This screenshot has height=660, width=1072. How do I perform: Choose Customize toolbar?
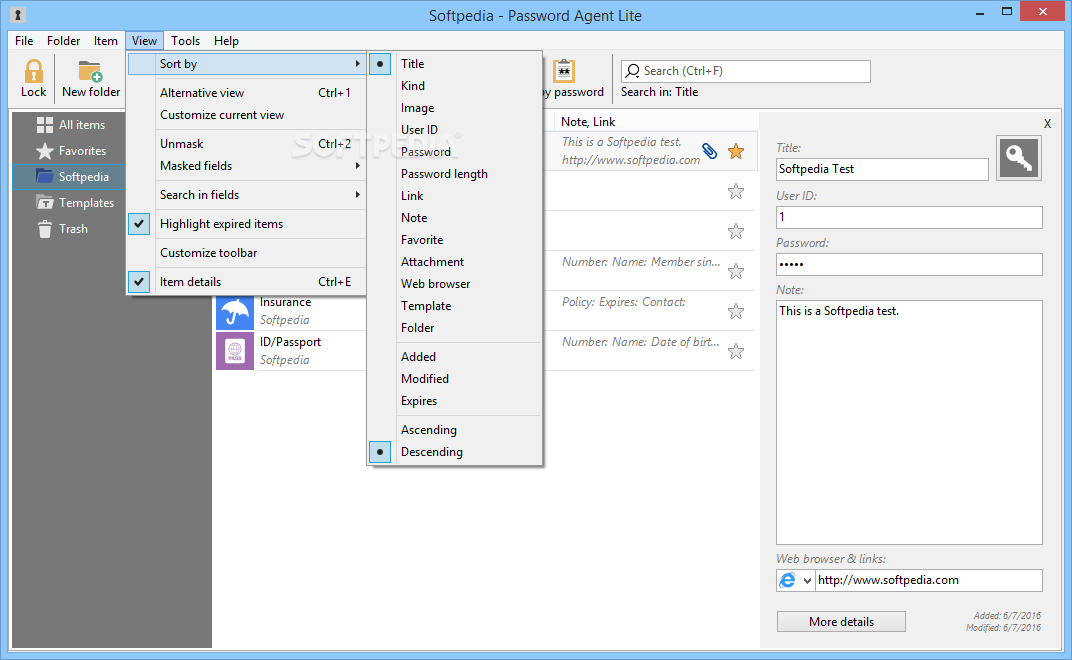247,252
